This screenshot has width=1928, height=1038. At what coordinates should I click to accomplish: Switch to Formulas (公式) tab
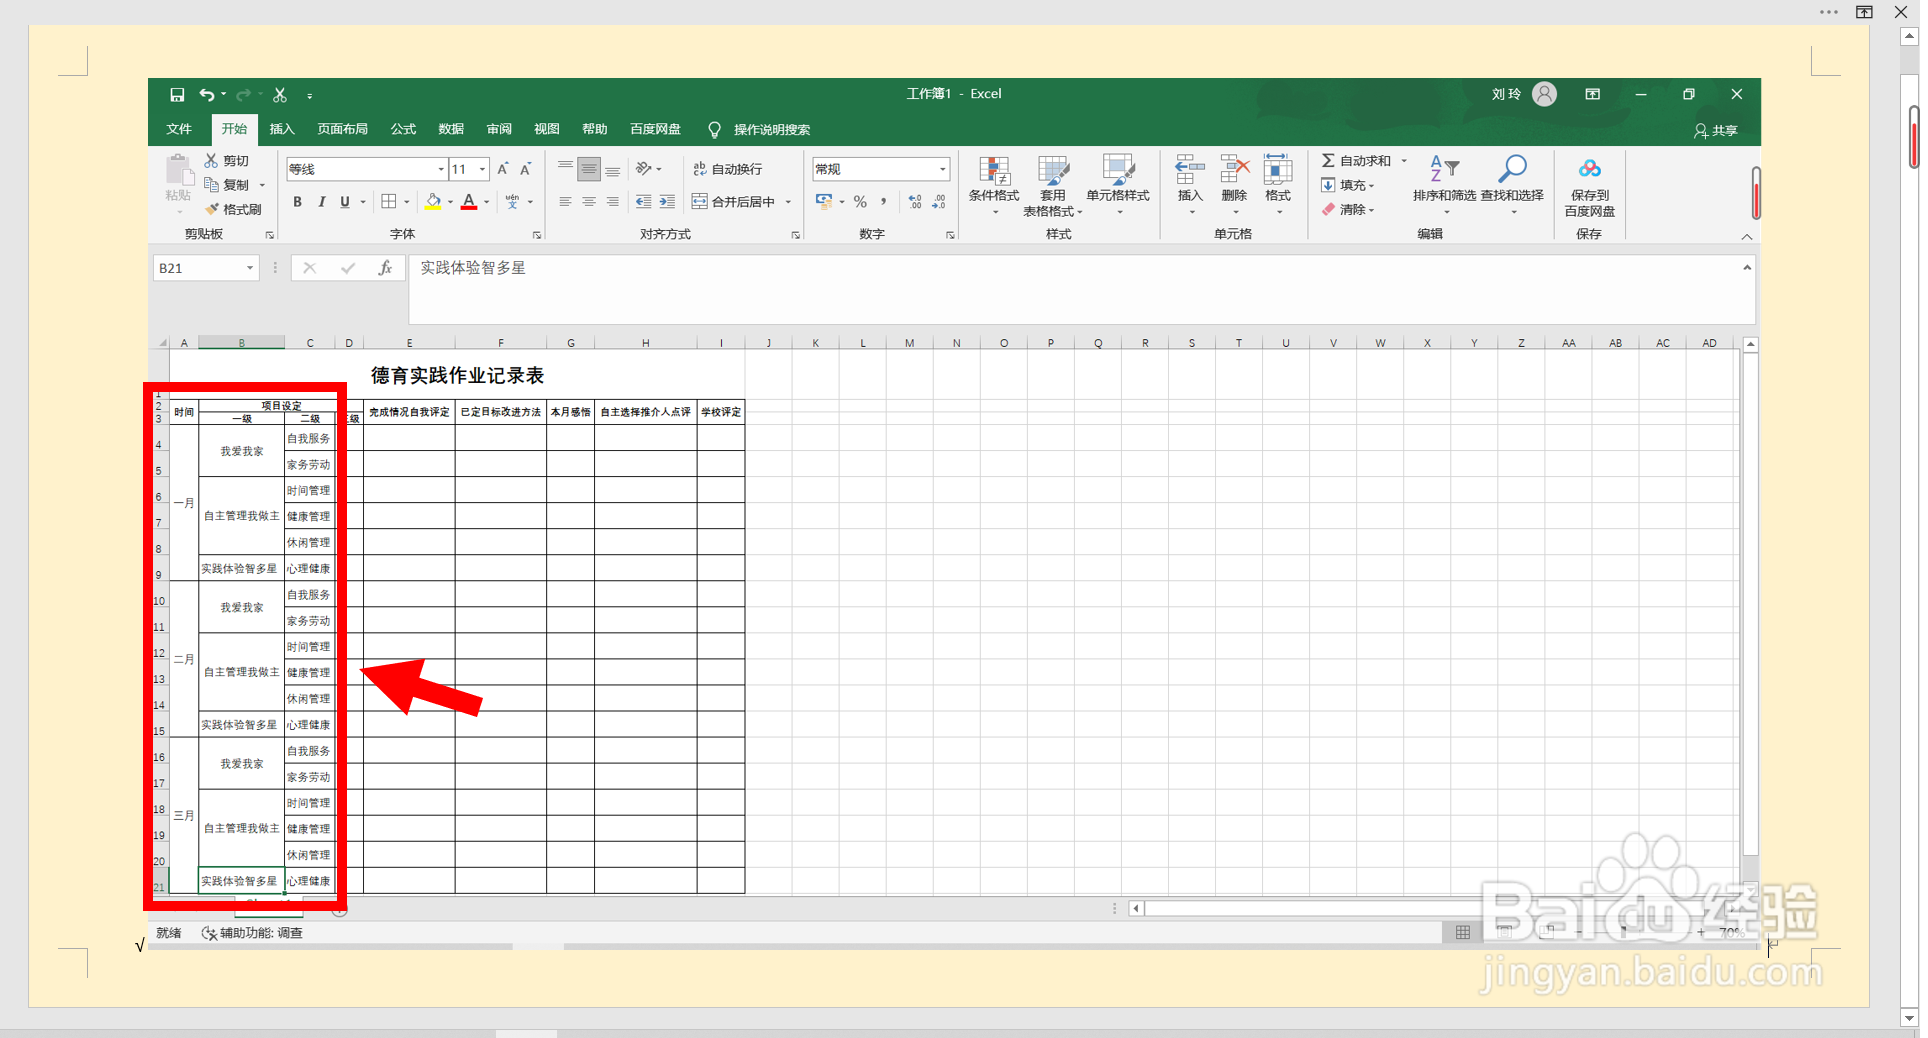[x=403, y=129]
